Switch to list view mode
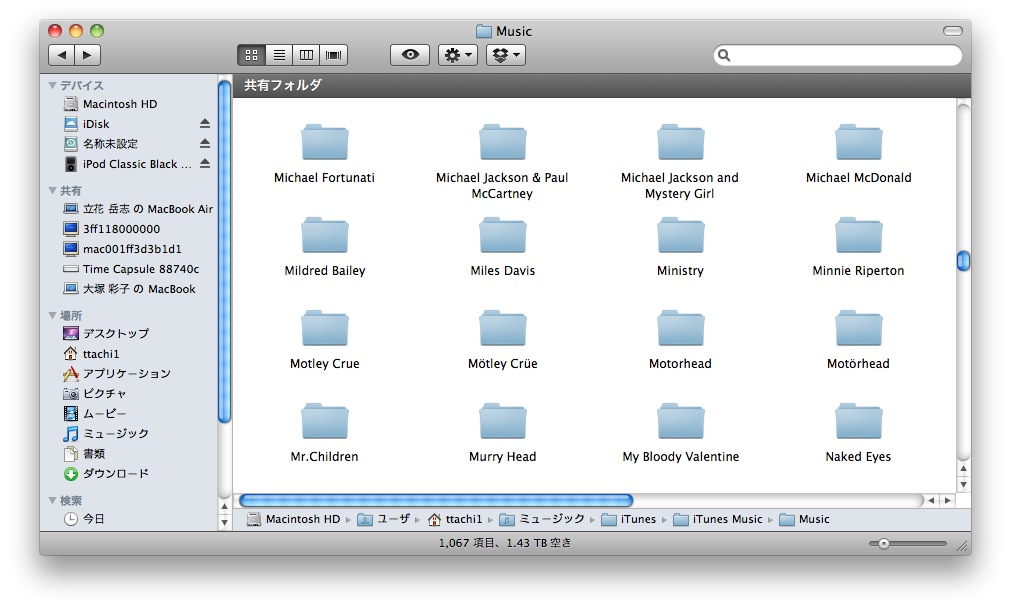1011x615 pixels. (280, 55)
